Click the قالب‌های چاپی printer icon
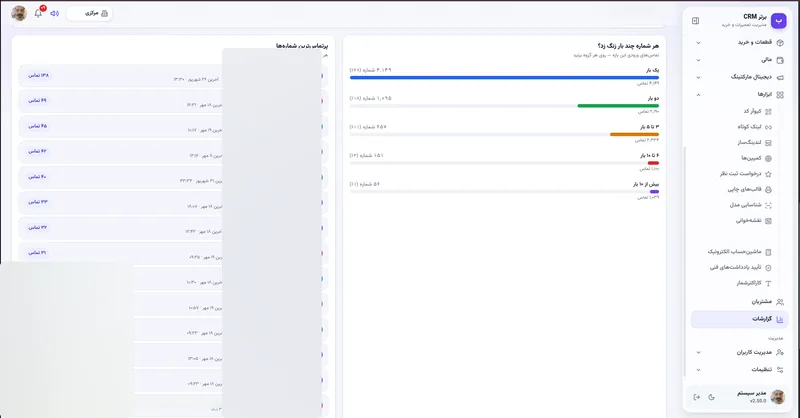The width and height of the screenshot is (800, 418). (768, 190)
